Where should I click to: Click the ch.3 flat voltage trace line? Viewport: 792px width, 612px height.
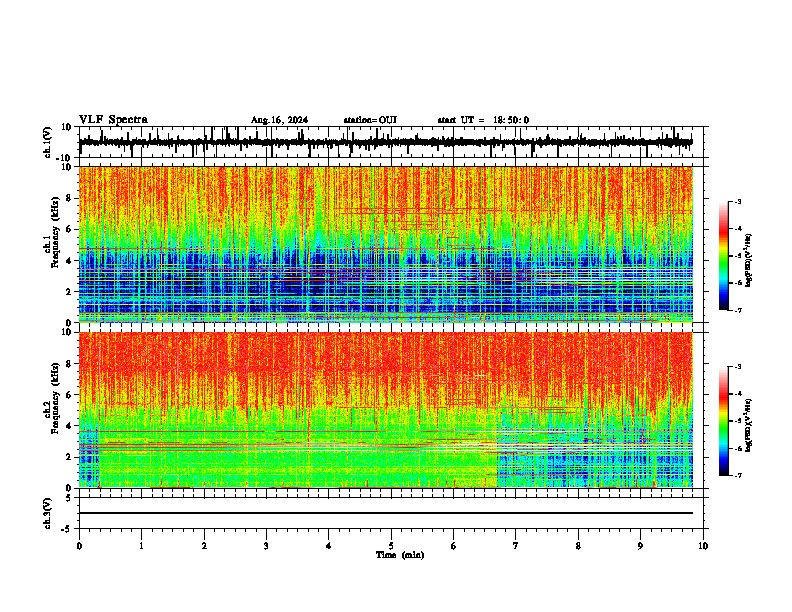pyautogui.click(x=386, y=513)
